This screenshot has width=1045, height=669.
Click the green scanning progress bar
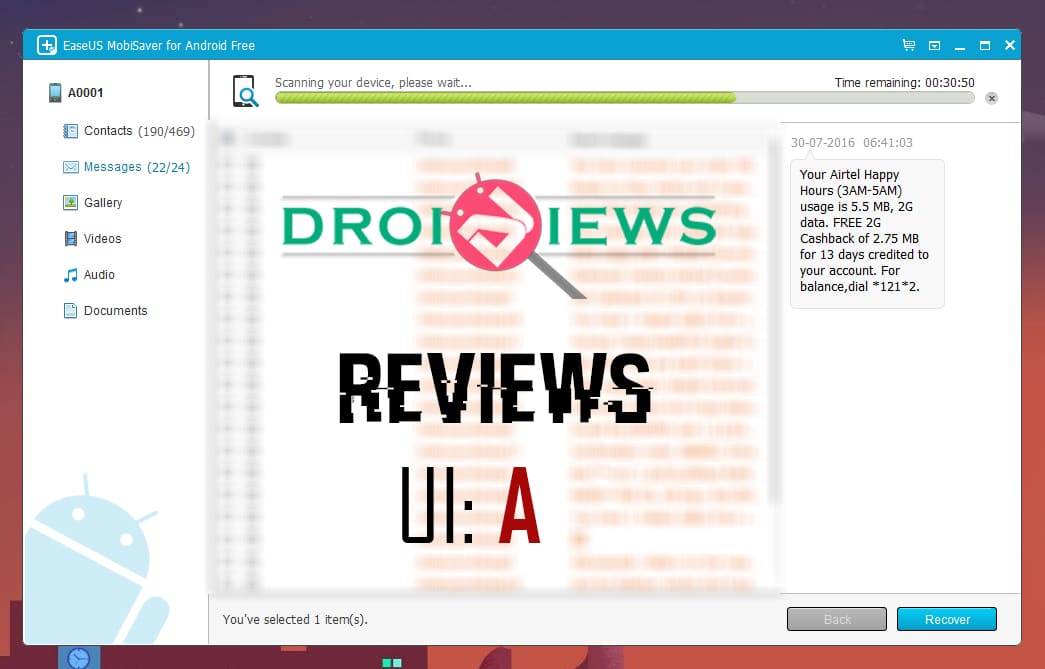coord(624,98)
